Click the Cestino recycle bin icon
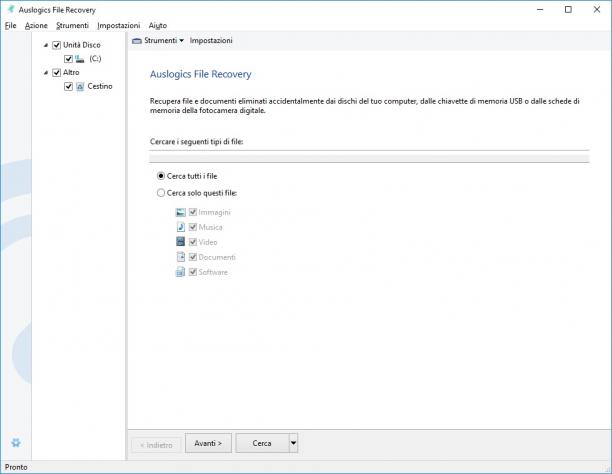Viewport: 612px width, 474px height. 80,86
